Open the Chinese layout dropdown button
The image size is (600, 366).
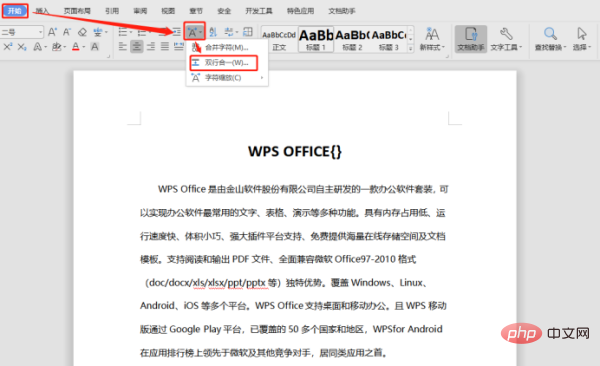(194, 31)
